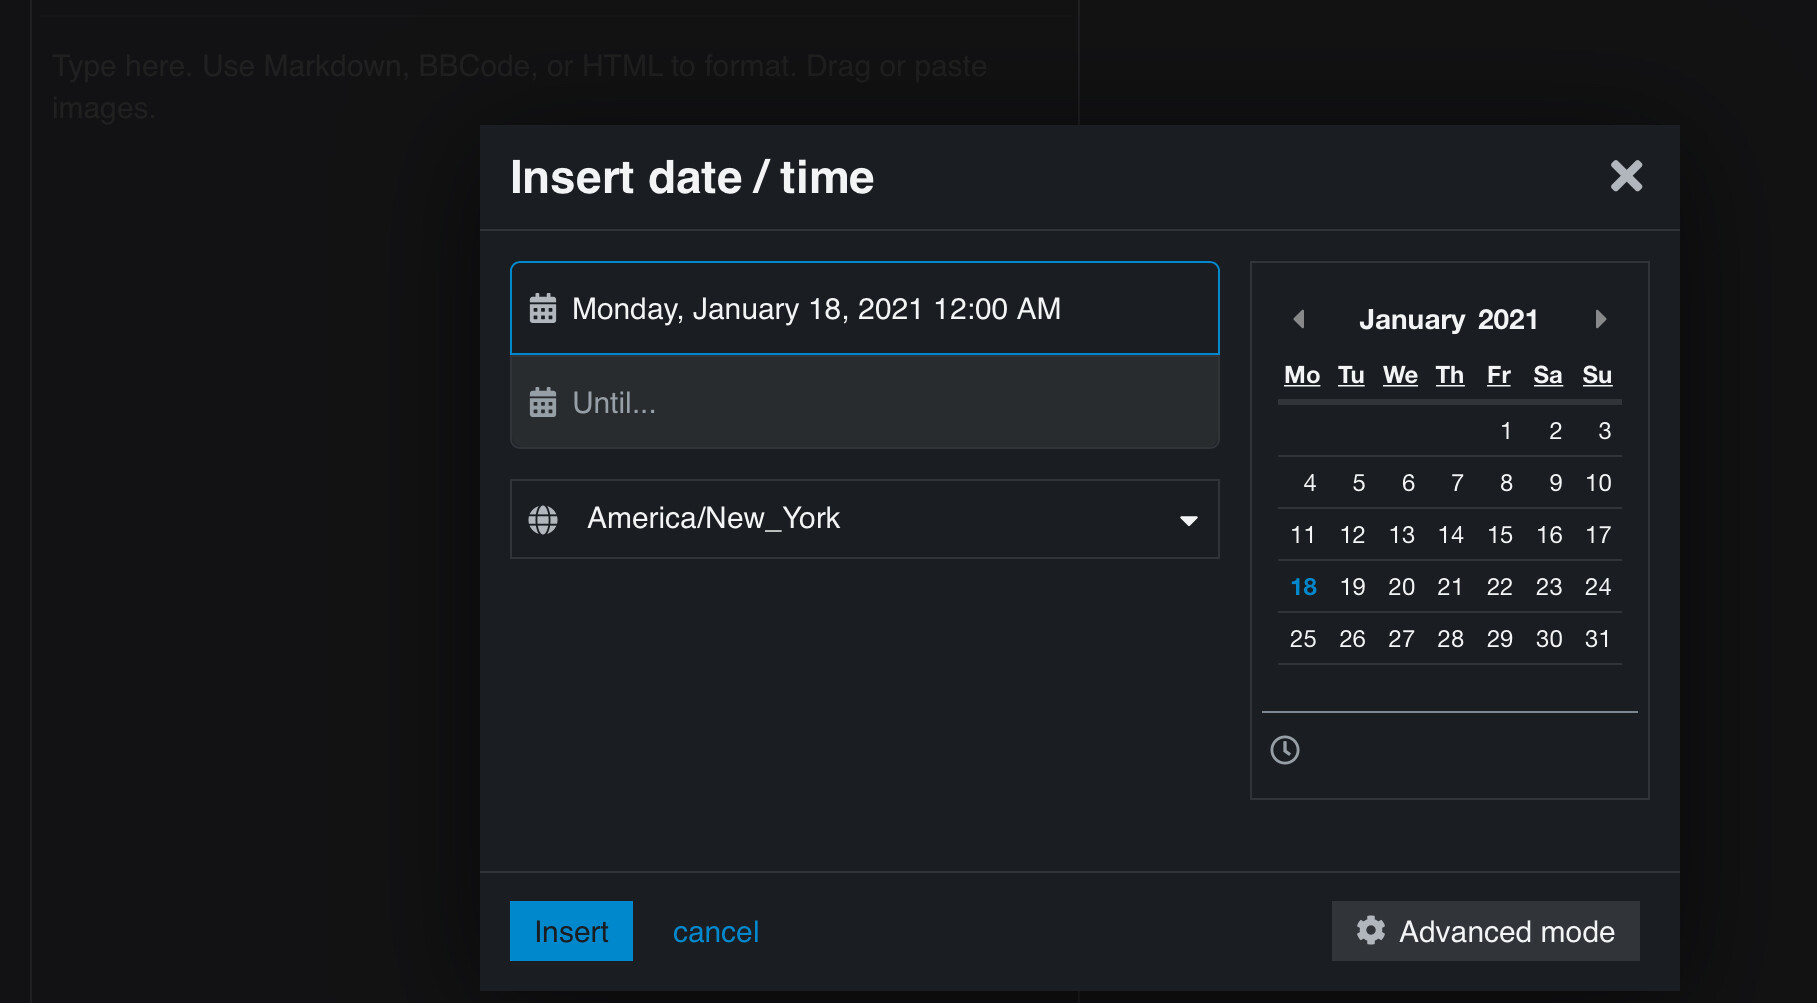Viewport: 1817px width, 1003px height.
Task: Click the timezone dropdown caret arrow
Action: 1188,520
